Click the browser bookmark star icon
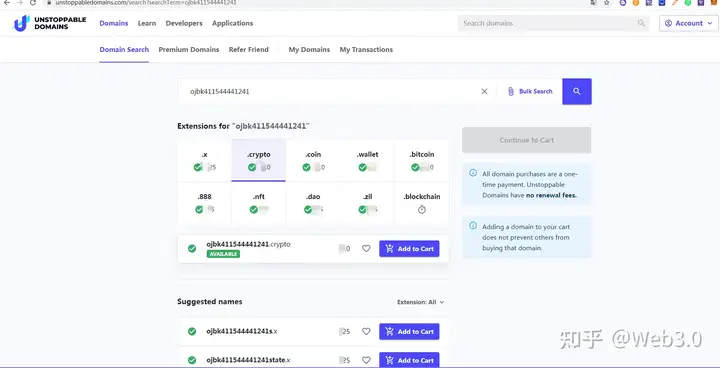Screen dimensions: 720x368 [x=607, y=3]
